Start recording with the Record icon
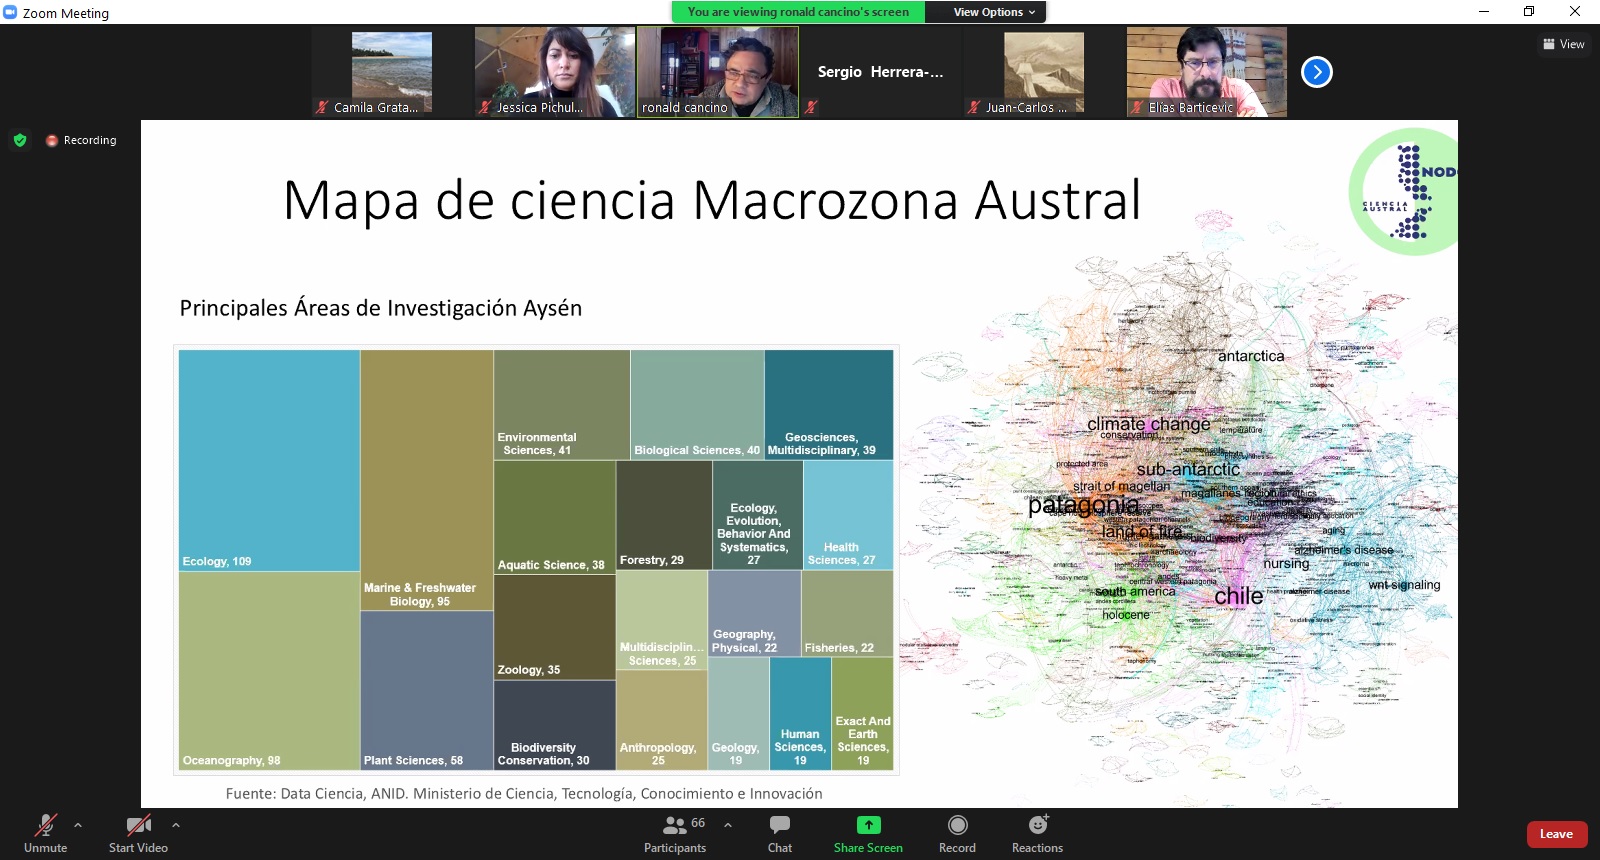The image size is (1600, 860). pos(957,826)
